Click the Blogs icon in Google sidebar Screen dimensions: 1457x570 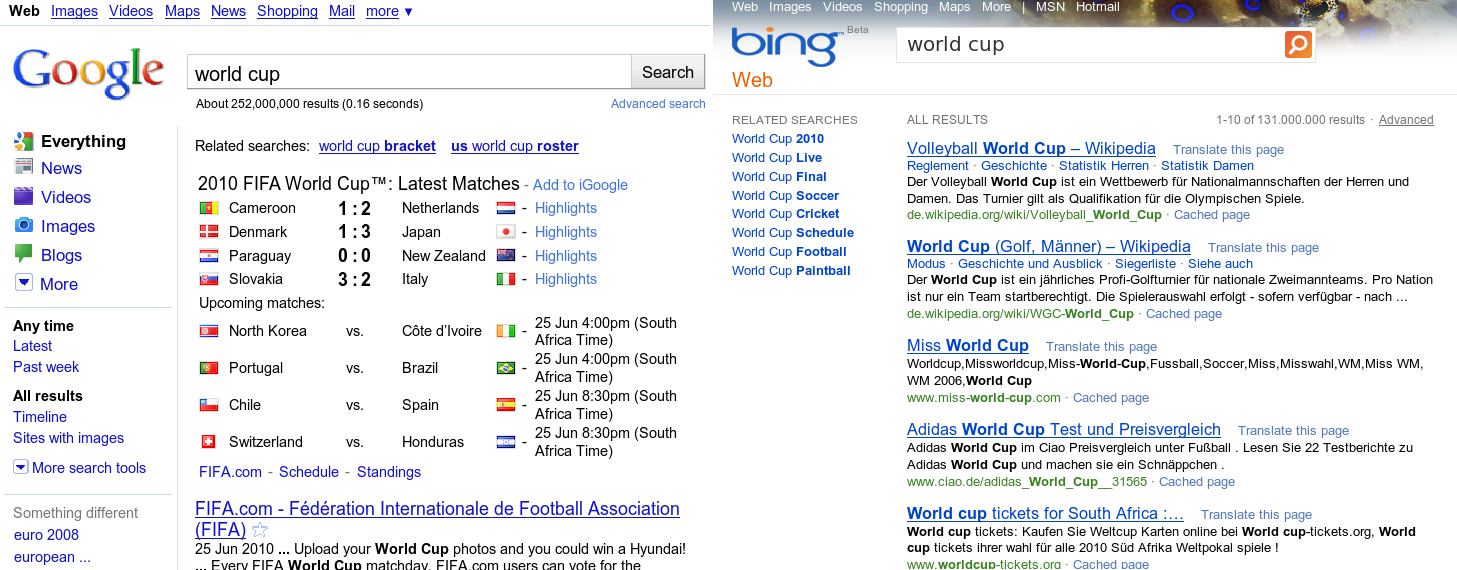[x=23, y=255]
